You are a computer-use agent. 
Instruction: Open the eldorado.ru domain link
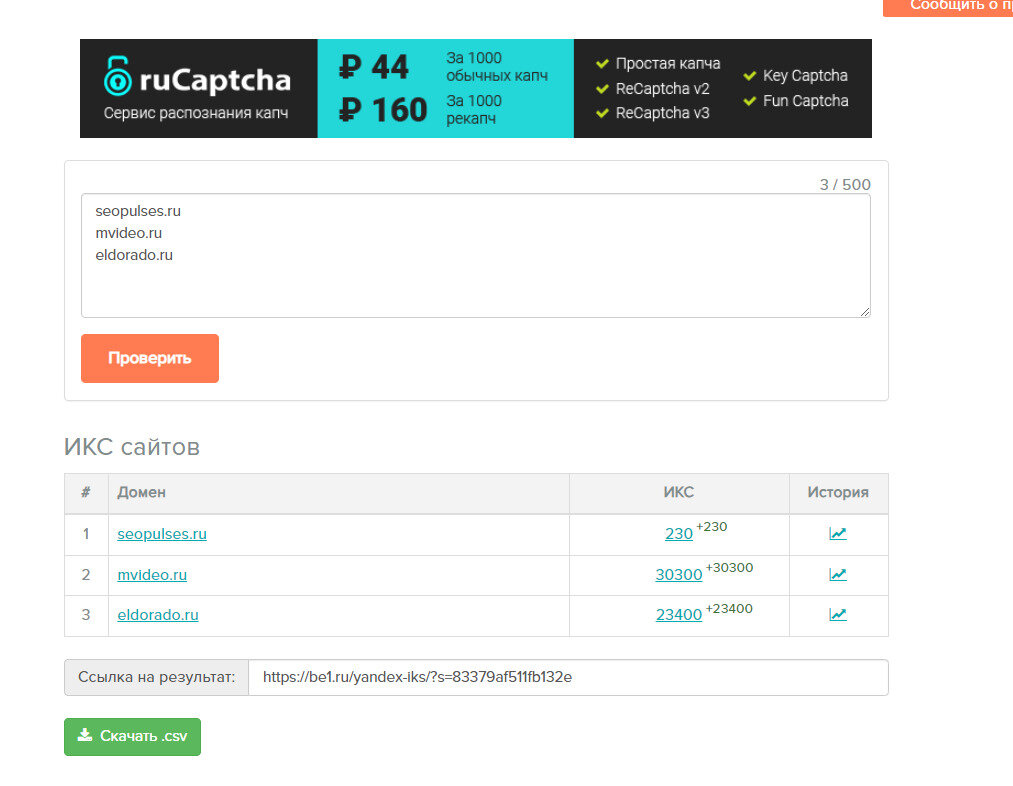[158, 615]
